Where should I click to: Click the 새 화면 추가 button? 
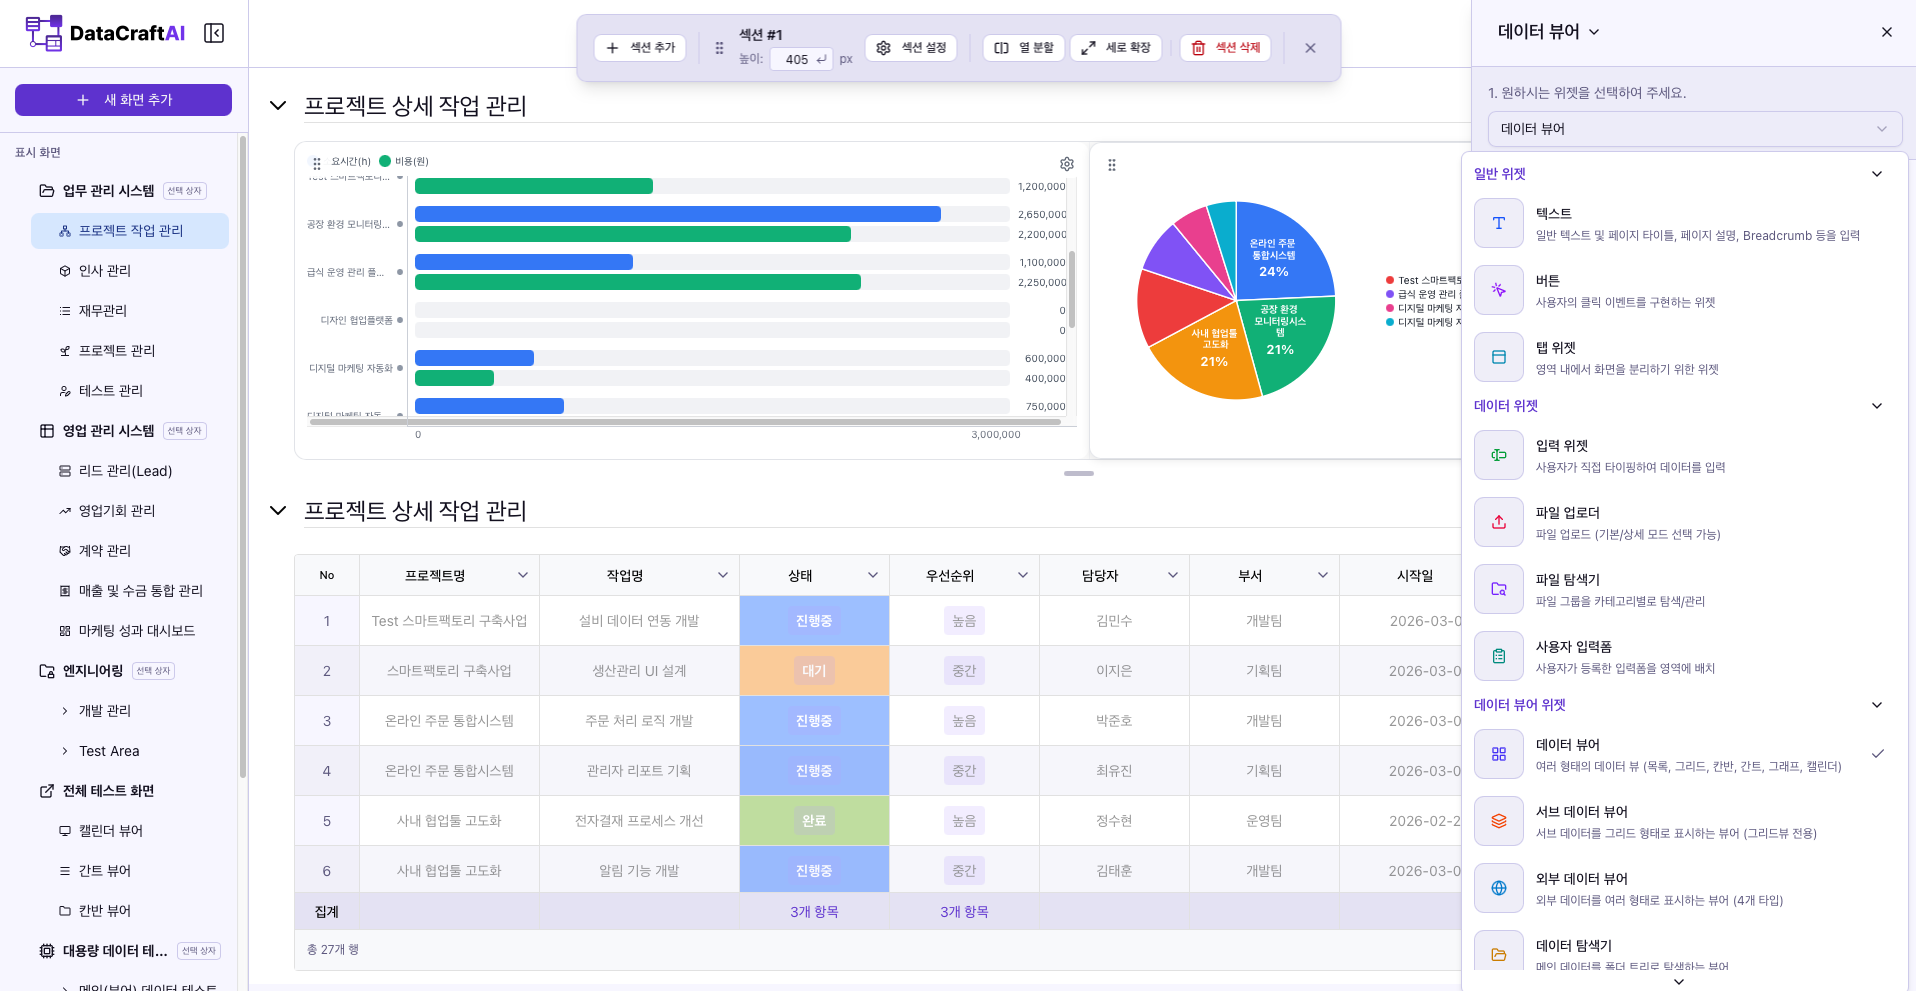pyautogui.click(x=123, y=100)
